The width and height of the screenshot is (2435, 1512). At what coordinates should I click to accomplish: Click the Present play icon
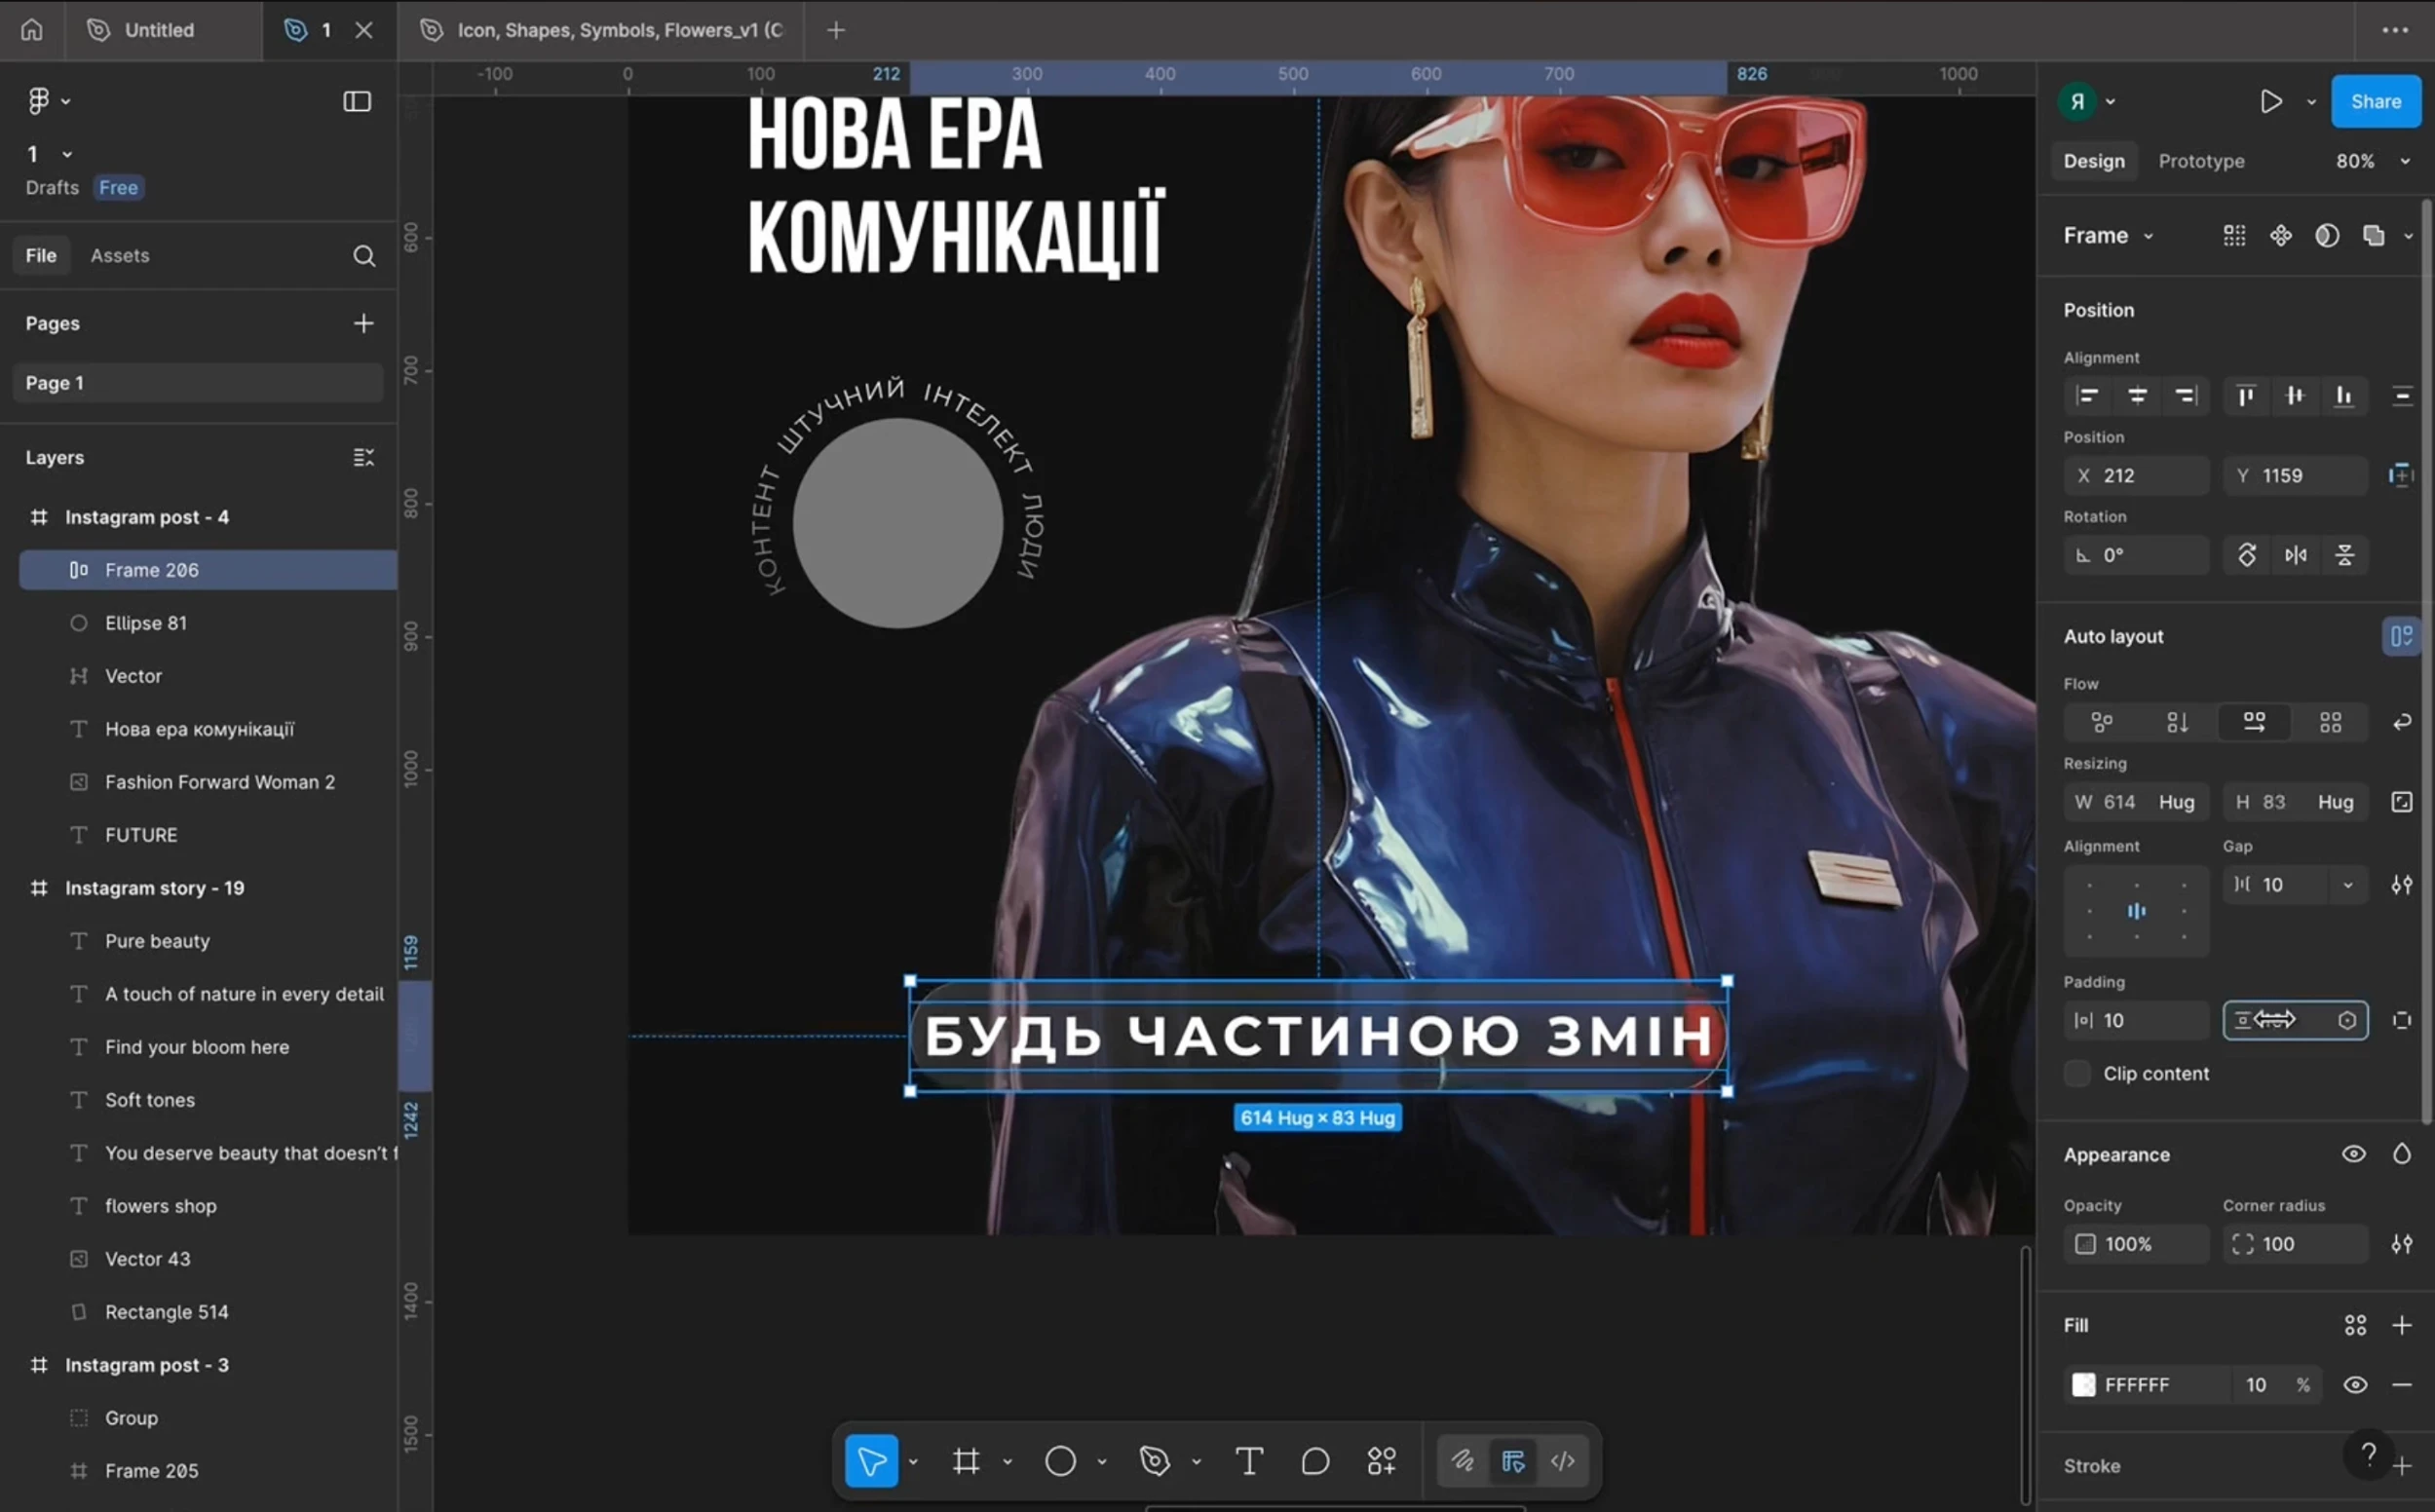2271,101
